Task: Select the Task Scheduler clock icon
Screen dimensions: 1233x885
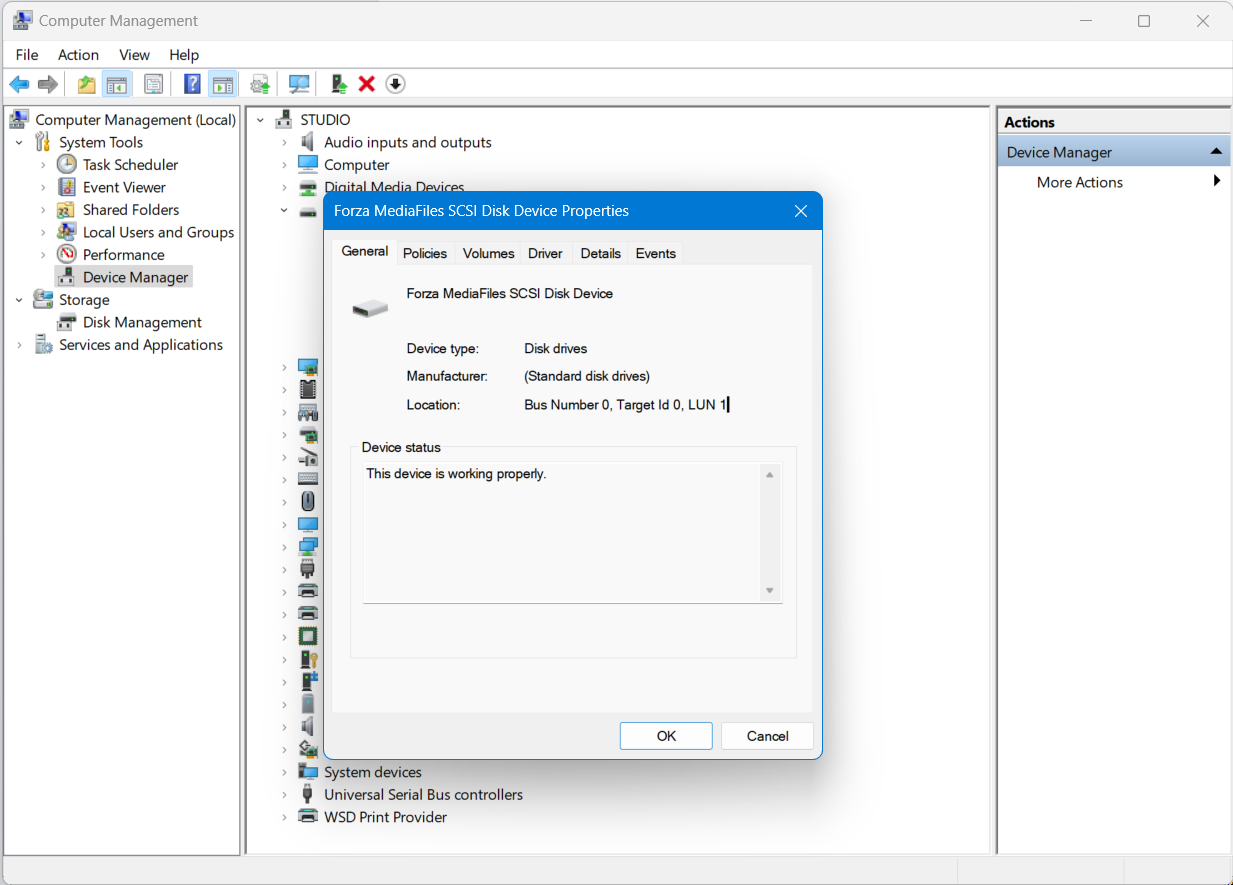Action: [x=67, y=164]
